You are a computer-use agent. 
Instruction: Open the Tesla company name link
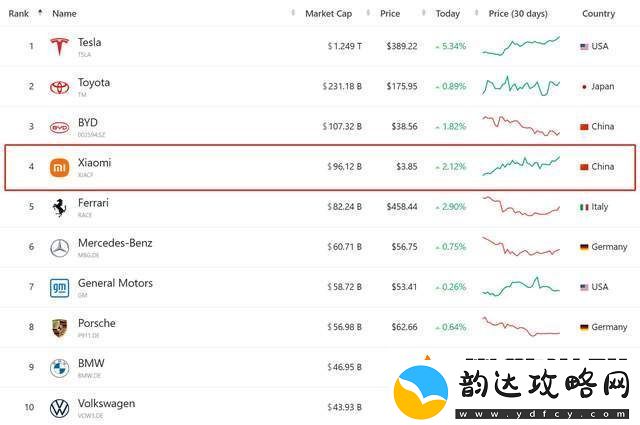pyautogui.click(x=89, y=42)
